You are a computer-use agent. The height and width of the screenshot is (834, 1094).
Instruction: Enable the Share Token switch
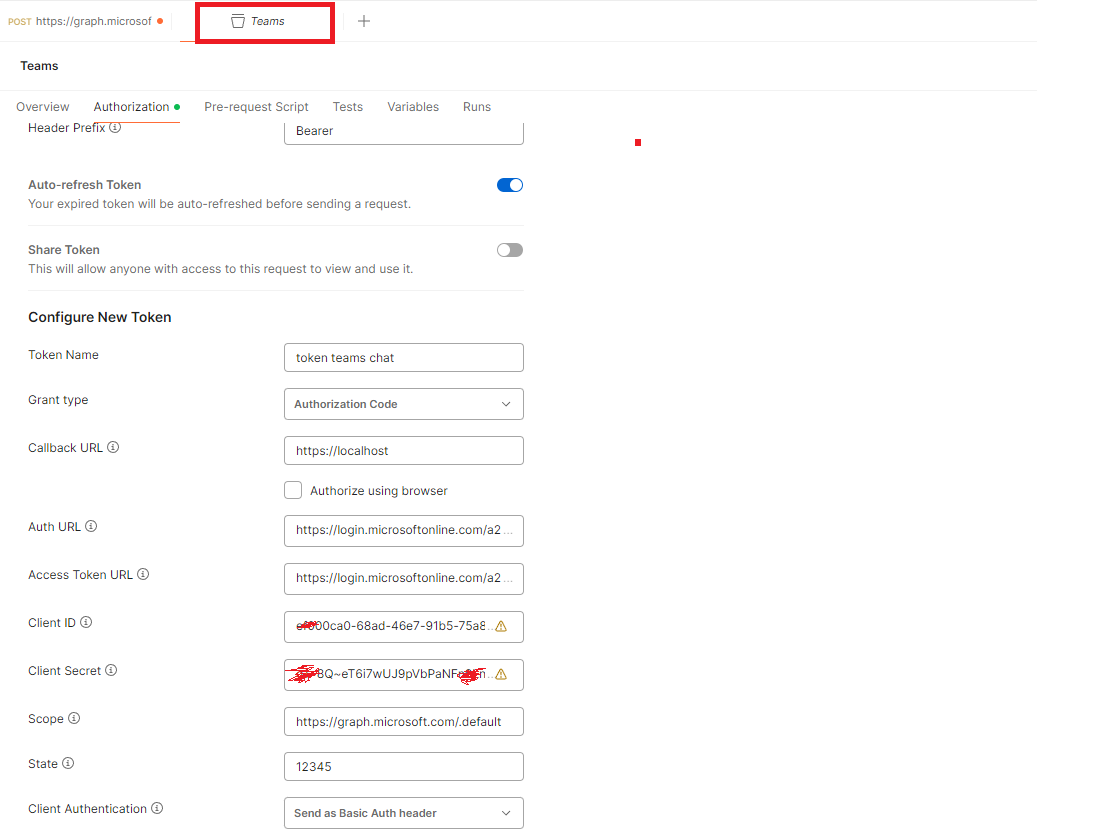coord(510,250)
